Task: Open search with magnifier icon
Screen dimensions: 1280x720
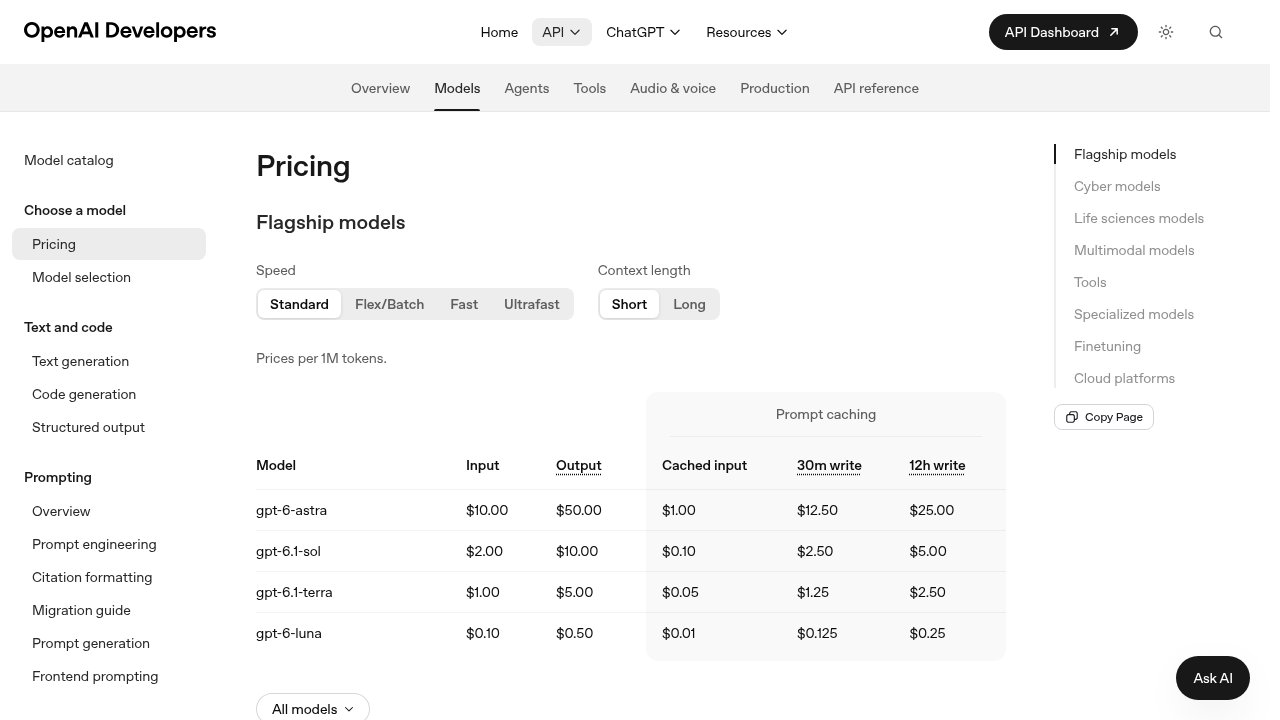Action: pos(1216,32)
